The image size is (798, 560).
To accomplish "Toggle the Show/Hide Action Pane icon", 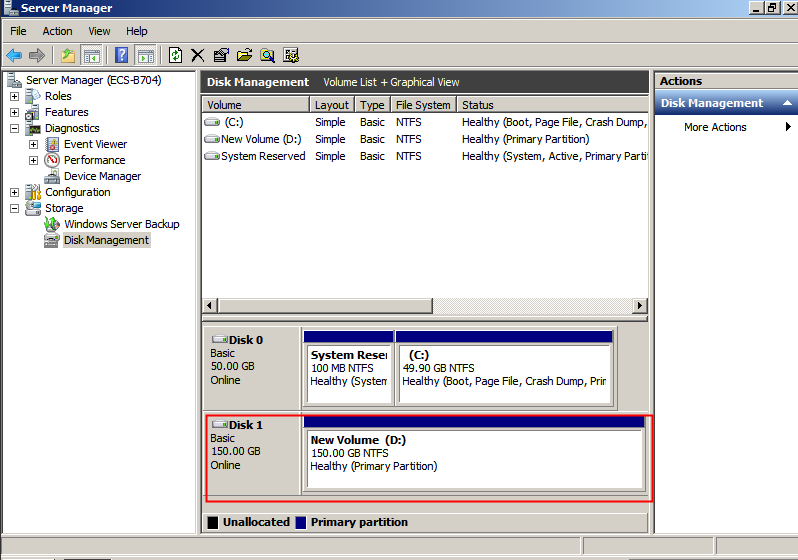I will pyautogui.click(x=146, y=55).
